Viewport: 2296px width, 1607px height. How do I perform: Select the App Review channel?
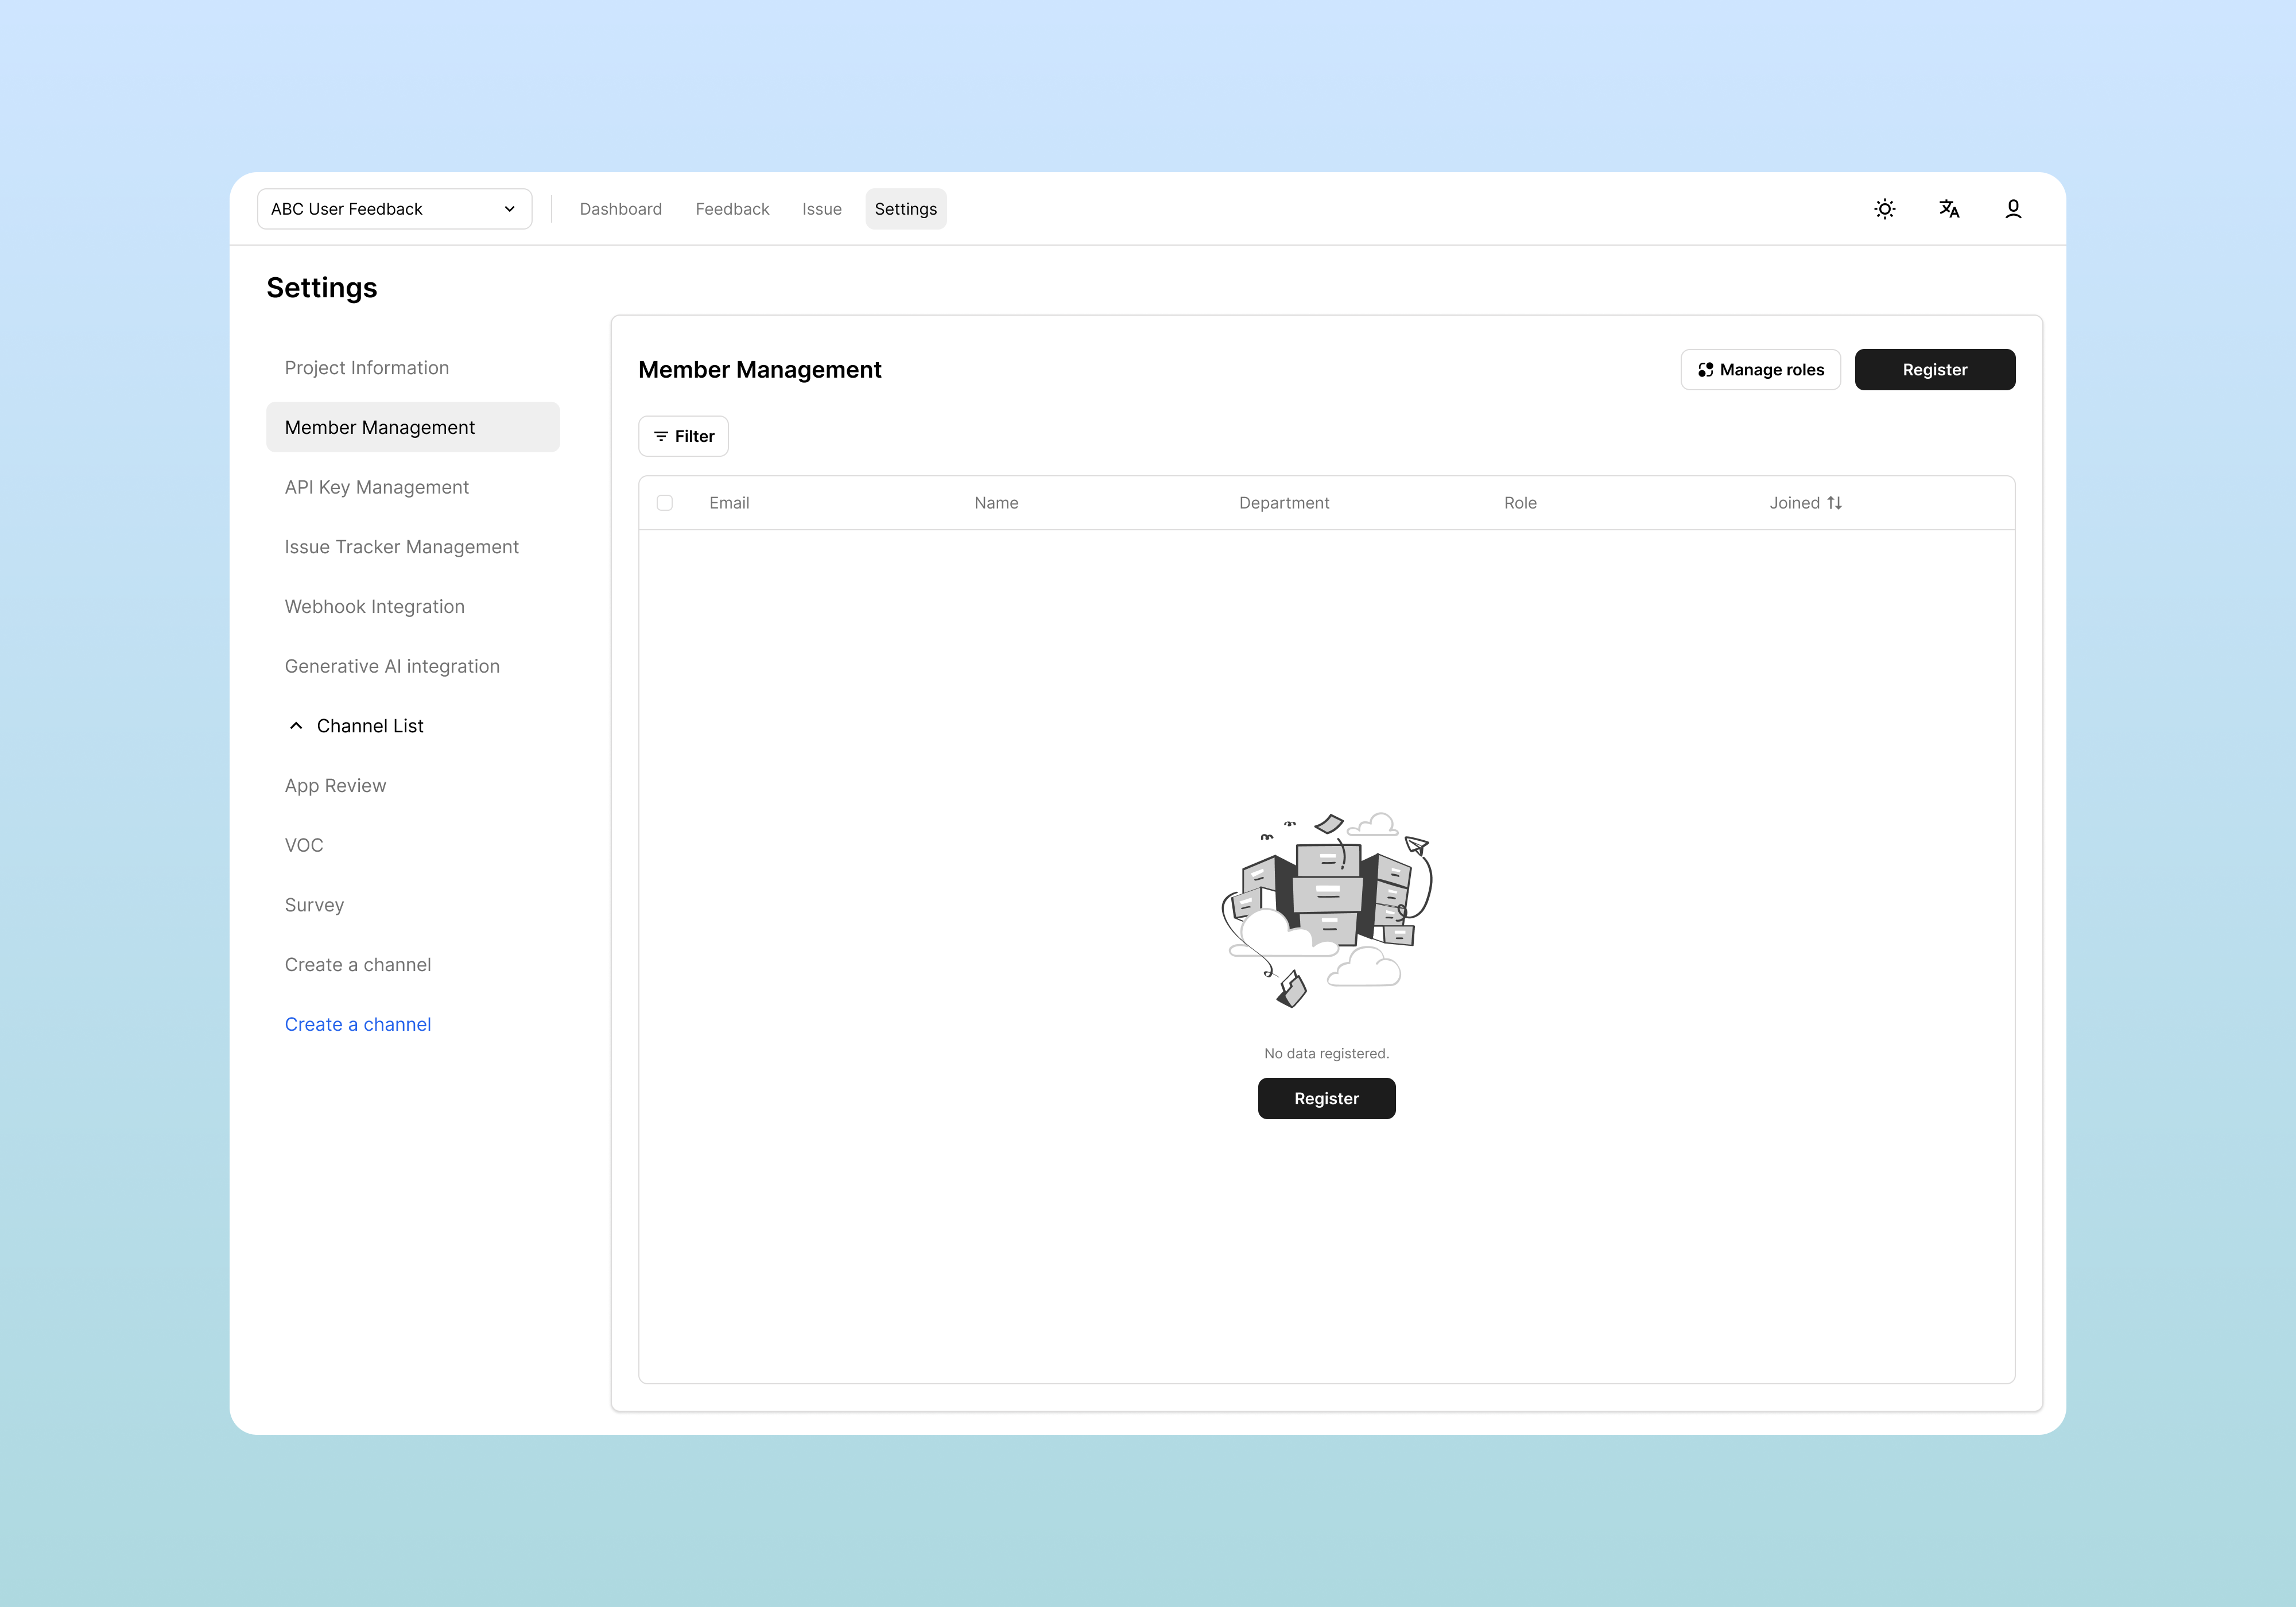335,786
